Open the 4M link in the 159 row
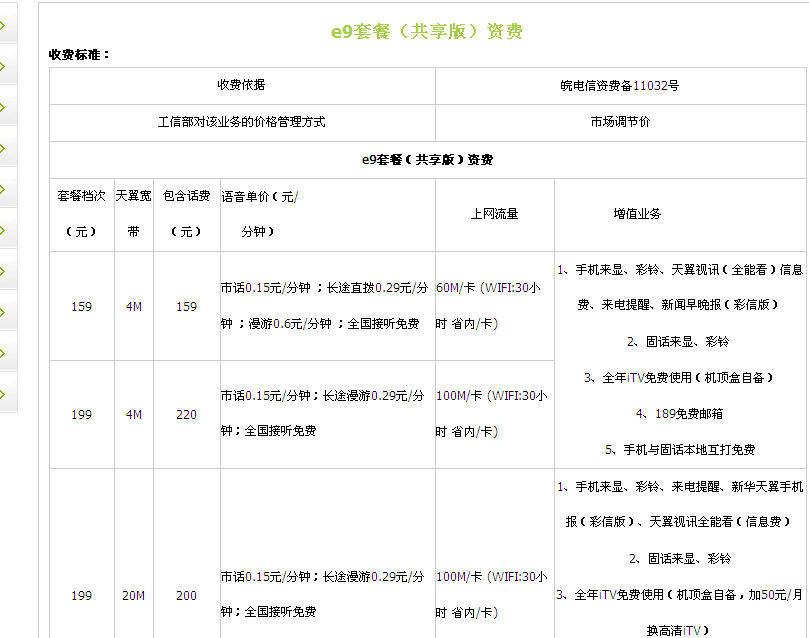 [133, 307]
